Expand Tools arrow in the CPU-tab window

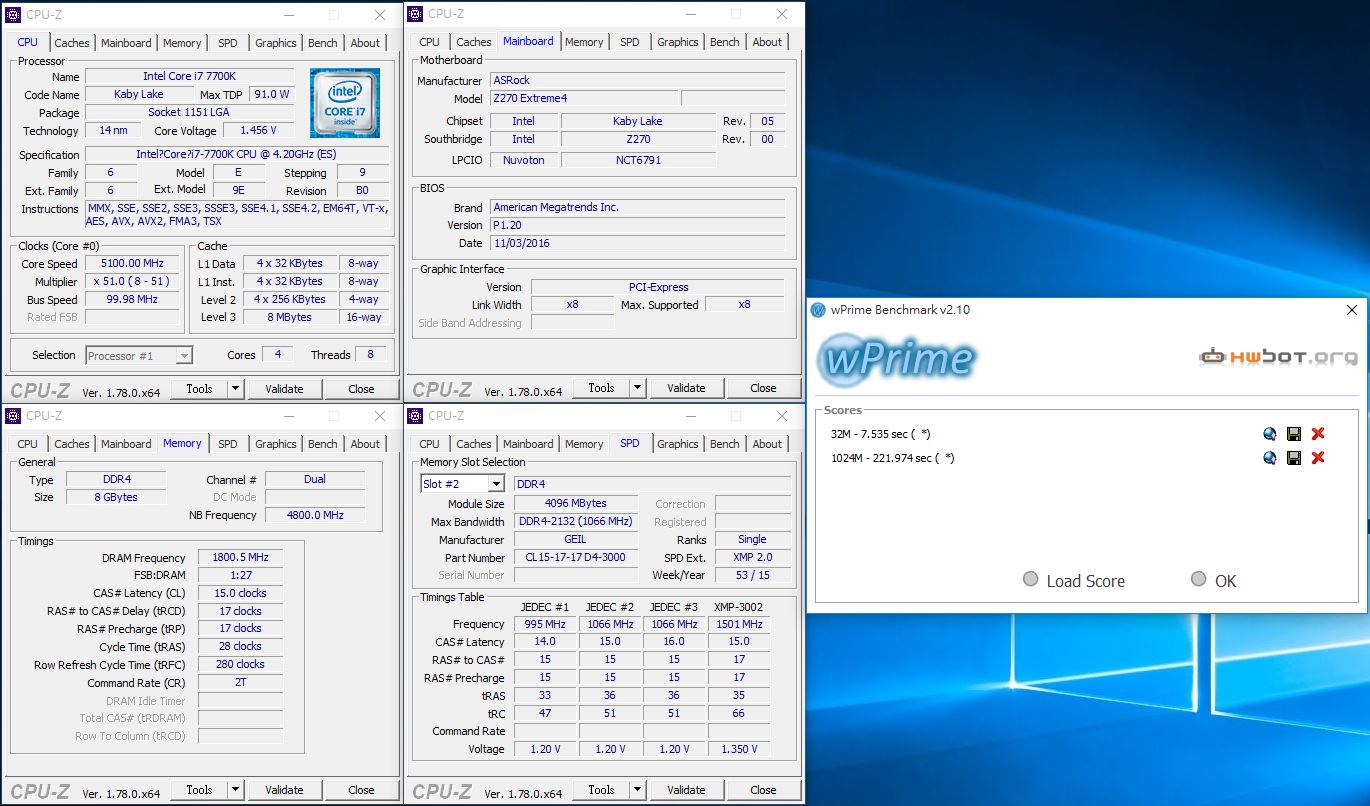pyautogui.click(x=236, y=389)
